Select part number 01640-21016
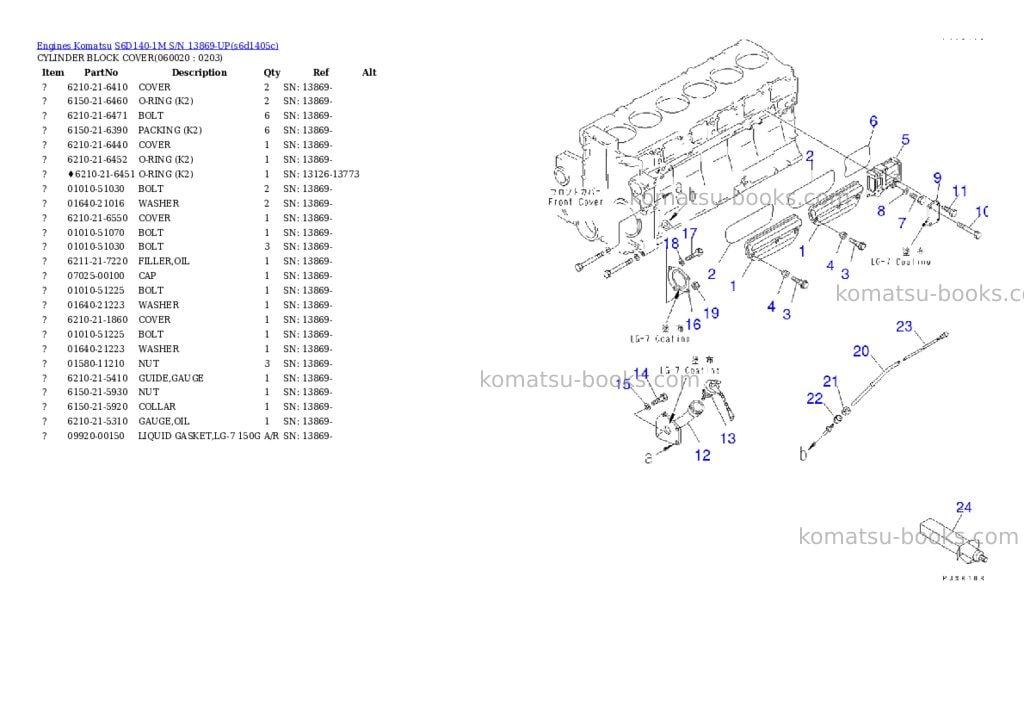1024x725 pixels. click(95, 203)
